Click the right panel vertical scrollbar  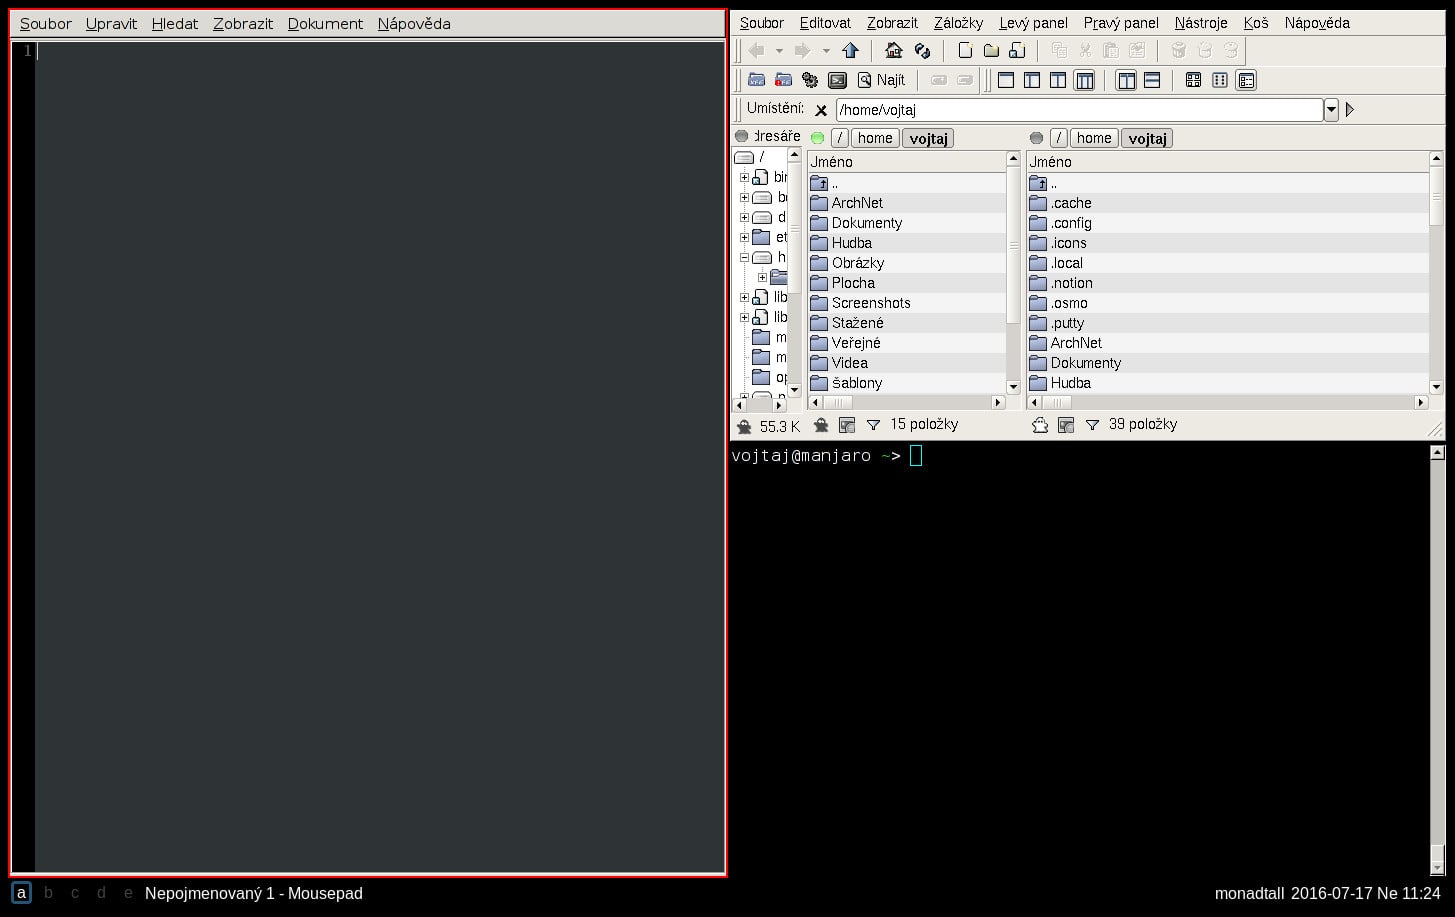tap(1437, 272)
